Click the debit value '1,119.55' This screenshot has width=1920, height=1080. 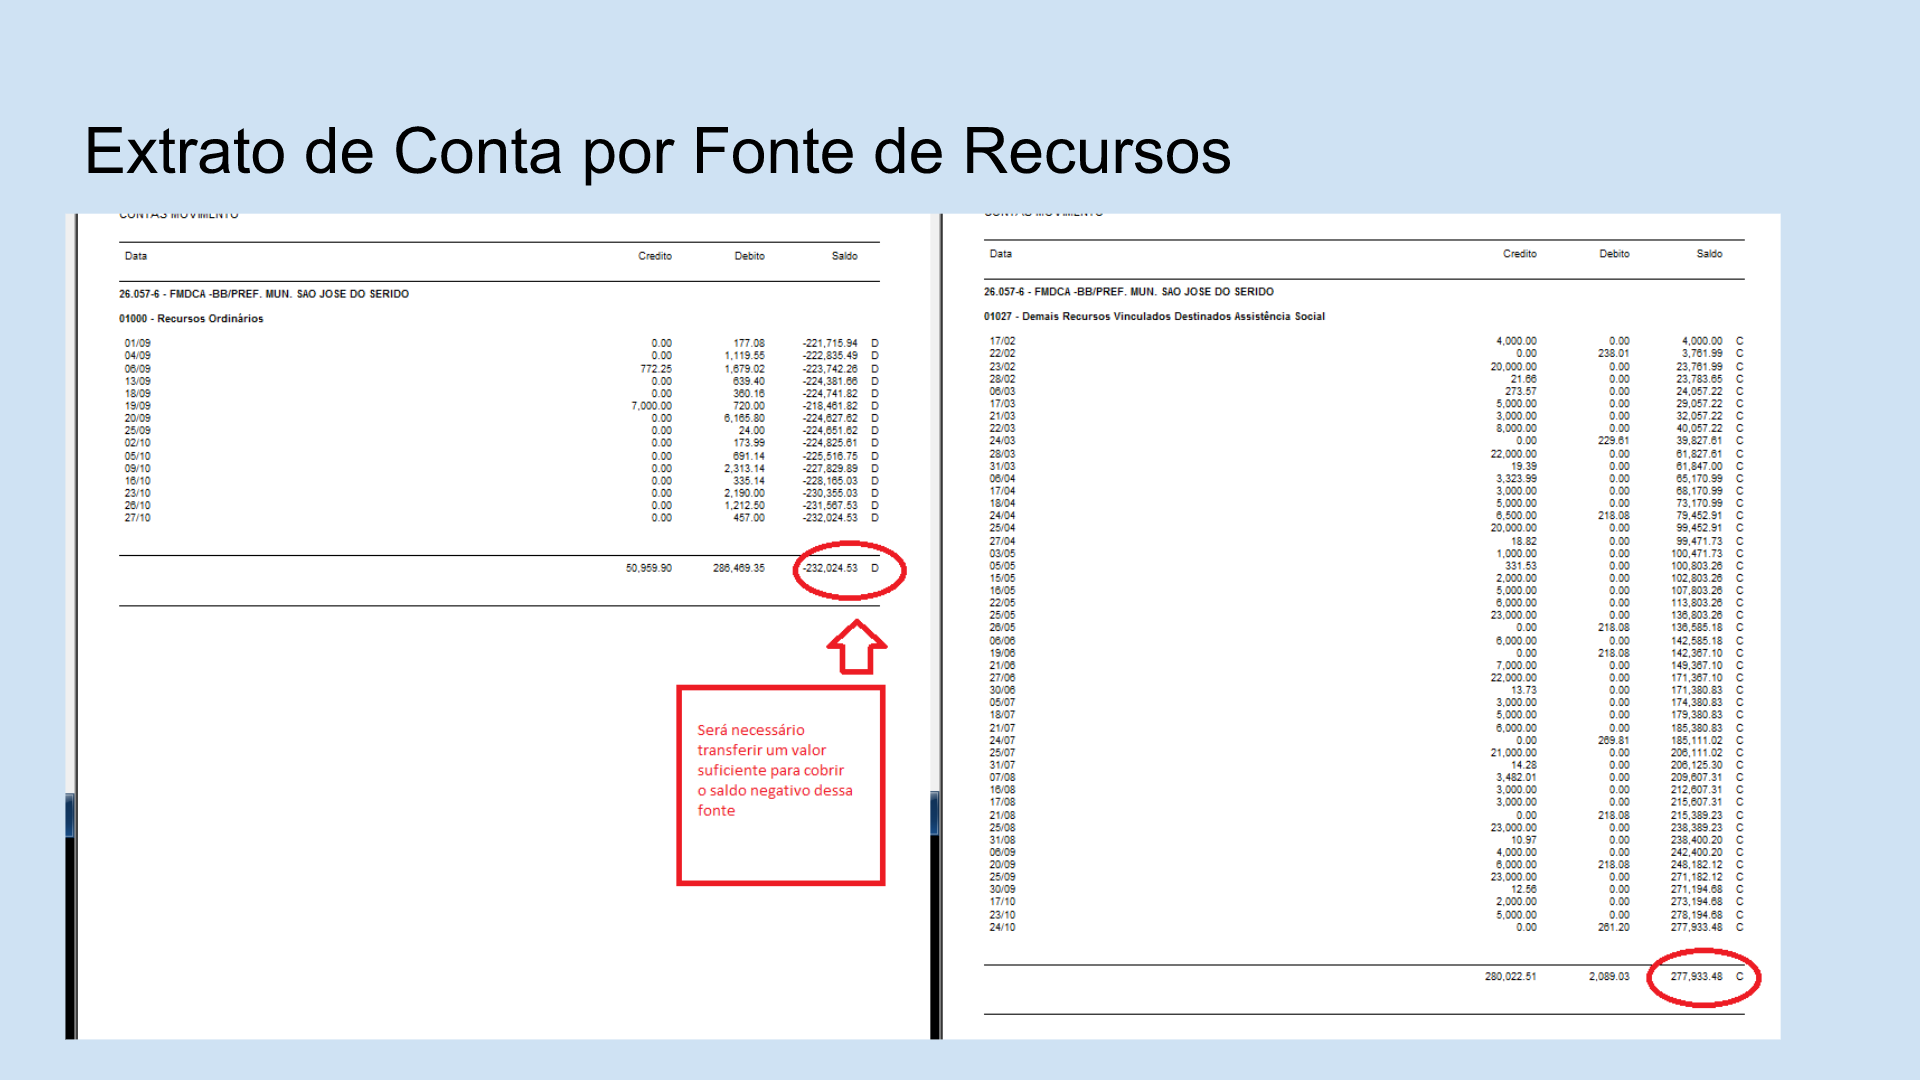(745, 356)
